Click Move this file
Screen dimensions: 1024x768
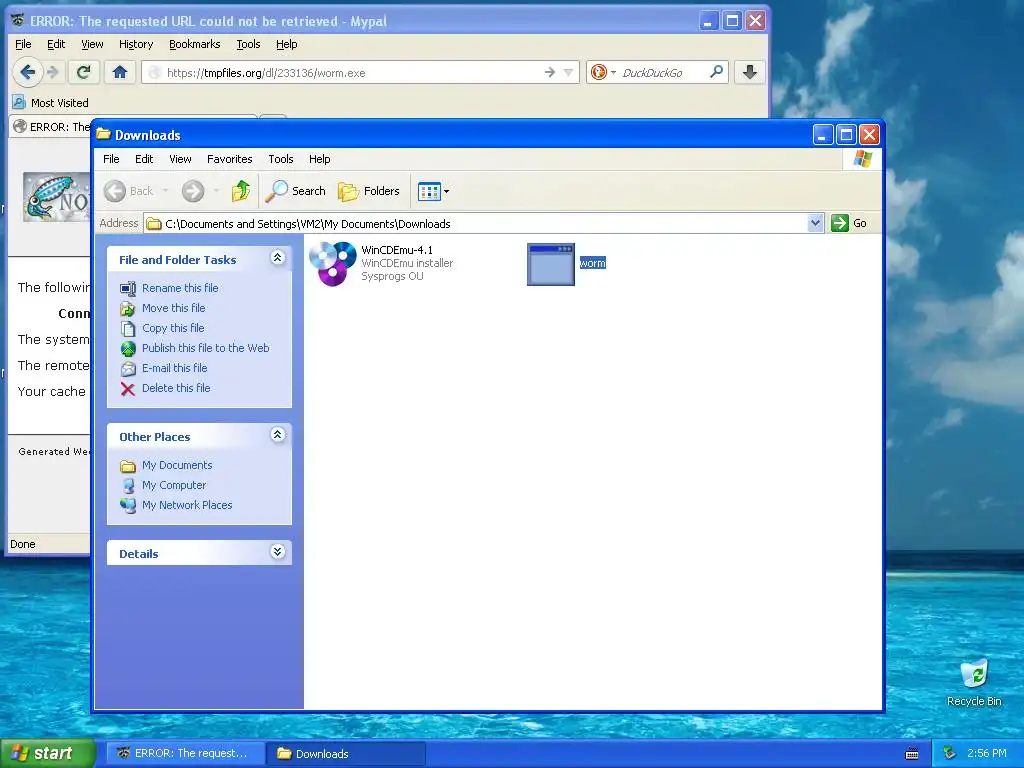pyautogui.click(x=174, y=308)
